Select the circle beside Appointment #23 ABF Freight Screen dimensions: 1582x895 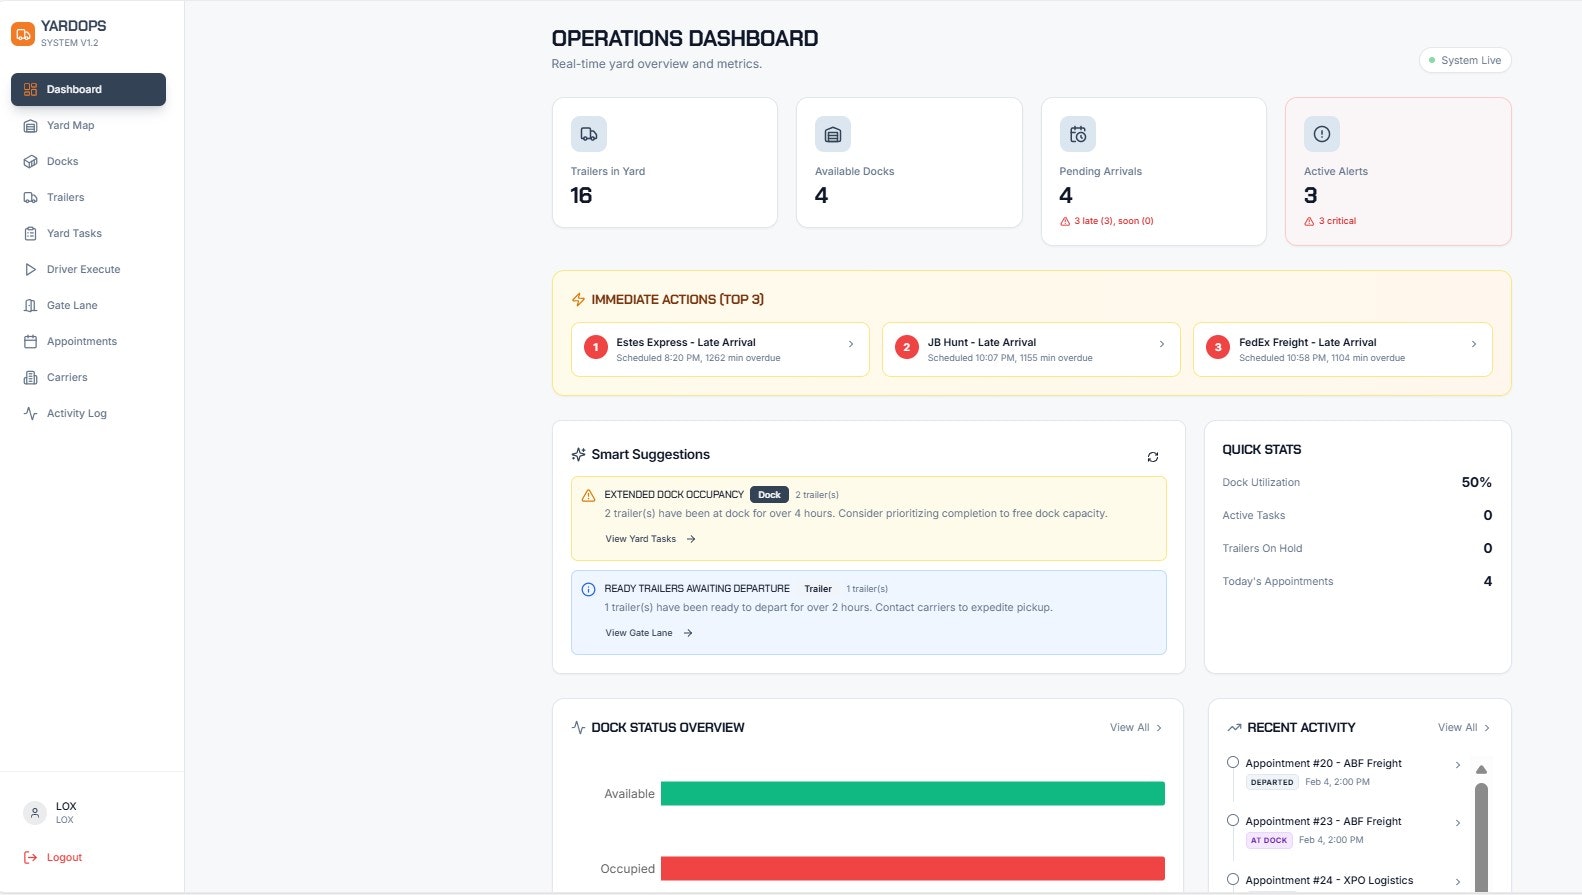1233,820
